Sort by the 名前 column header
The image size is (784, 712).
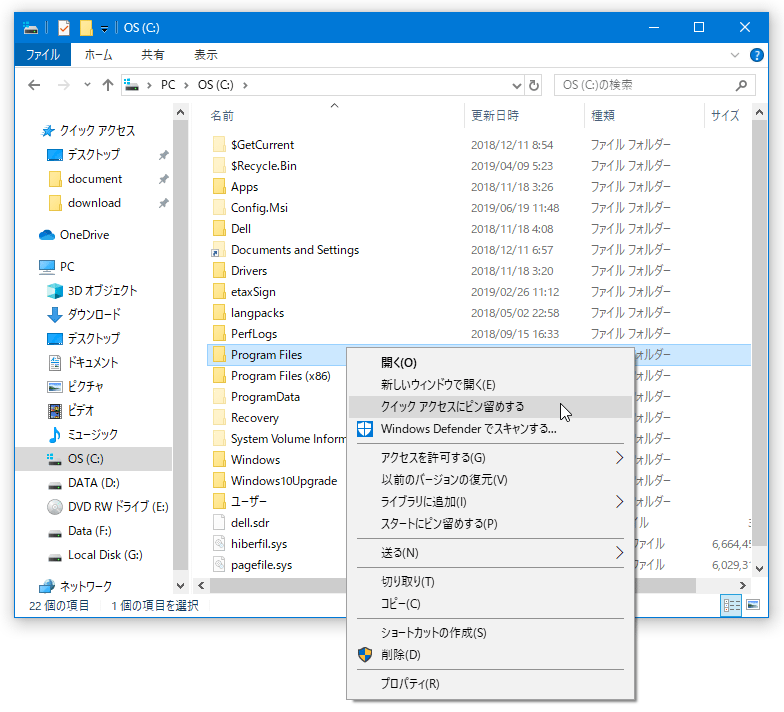(x=222, y=116)
